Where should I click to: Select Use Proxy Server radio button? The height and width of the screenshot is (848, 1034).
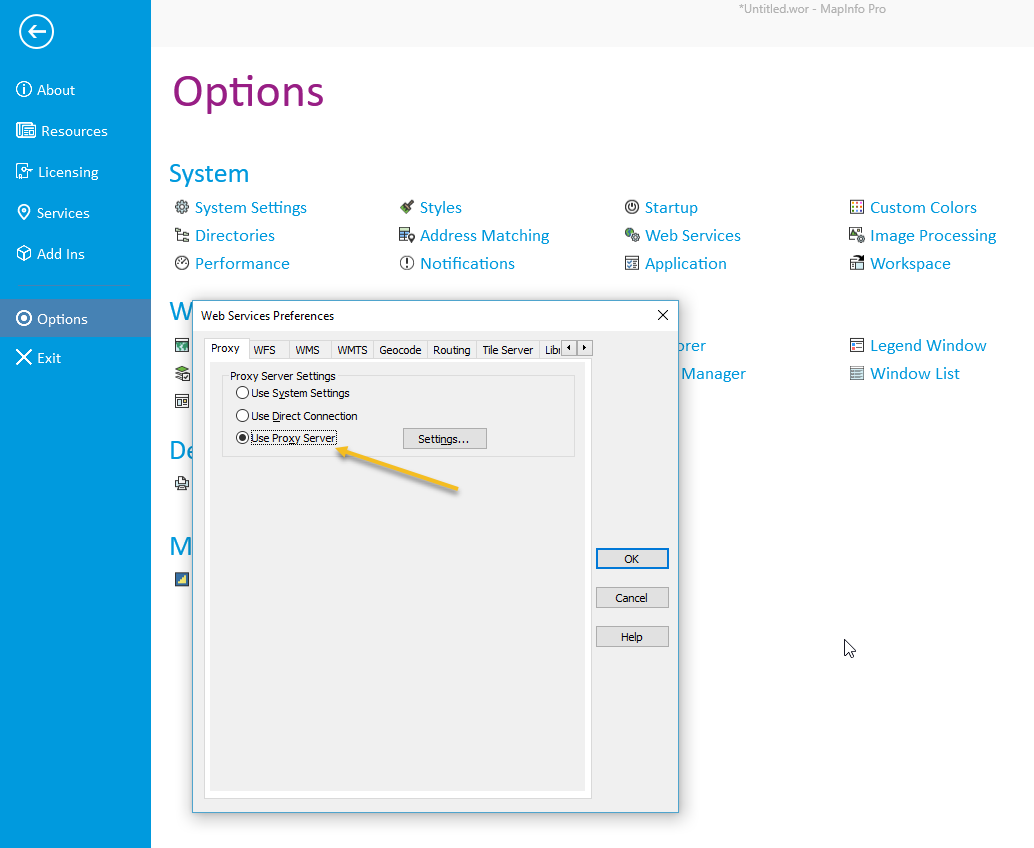[x=242, y=438]
